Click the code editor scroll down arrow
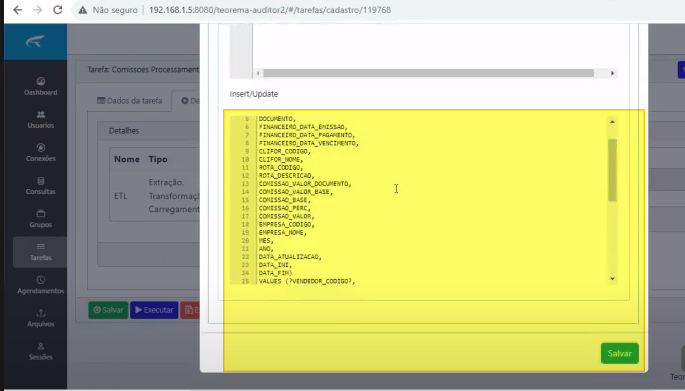 pyautogui.click(x=612, y=279)
